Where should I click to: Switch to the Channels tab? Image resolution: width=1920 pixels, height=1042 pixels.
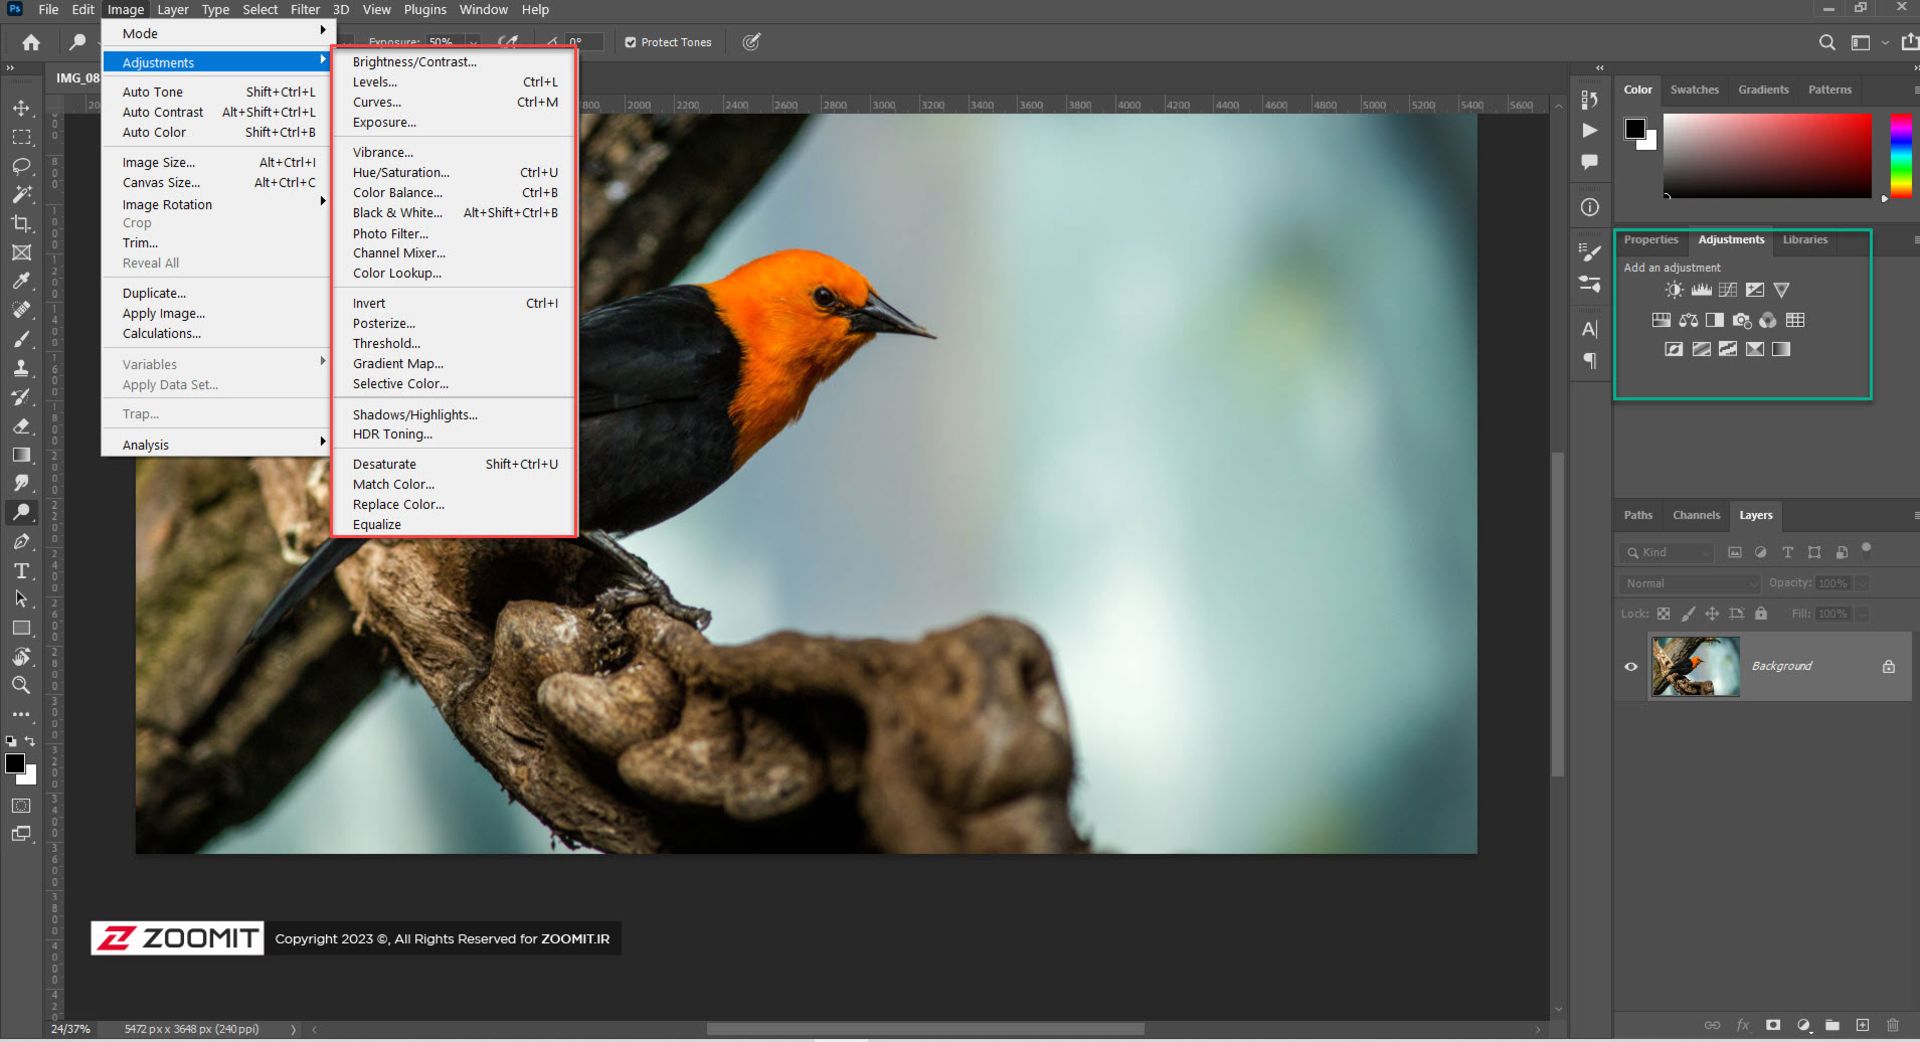[x=1696, y=515]
